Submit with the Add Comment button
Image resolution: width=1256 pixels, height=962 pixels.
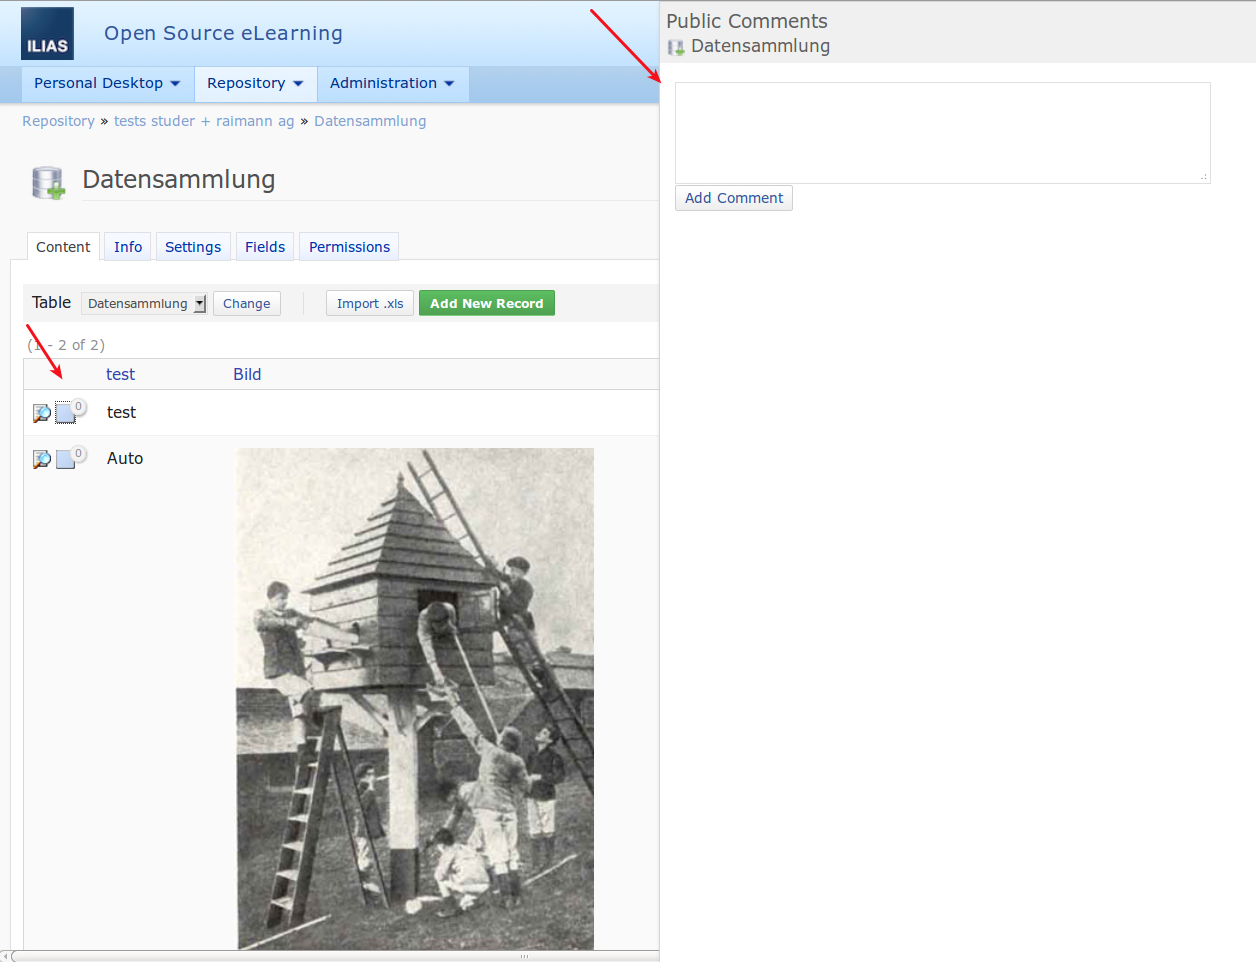(x=734, y=198)
